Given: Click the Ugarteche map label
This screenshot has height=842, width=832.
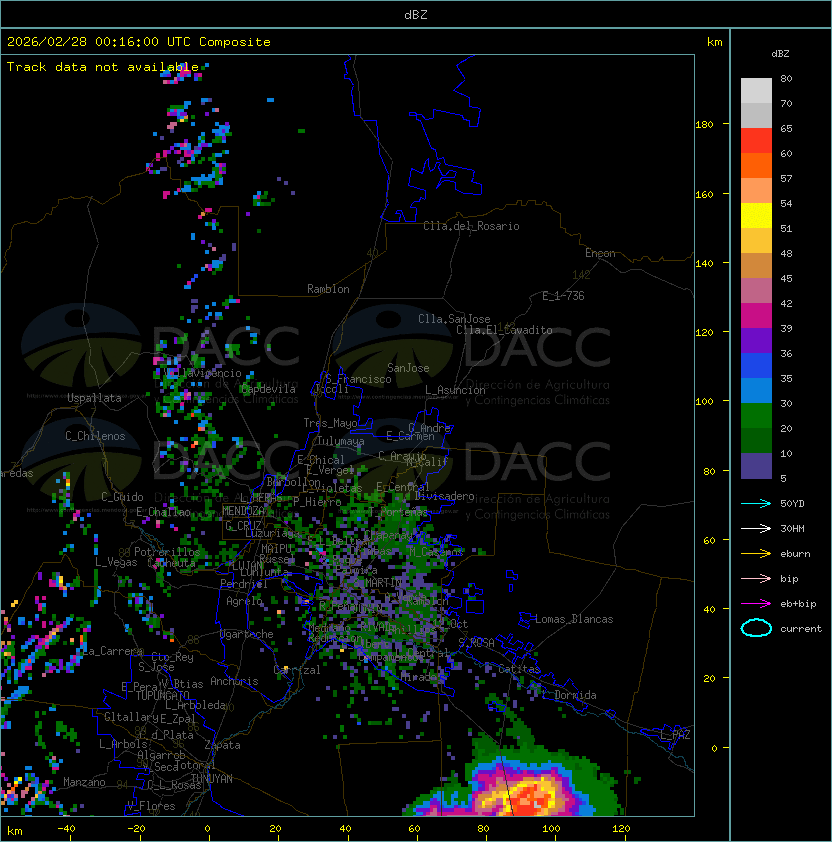Looking at the screenshot, I should click(247, 634).
